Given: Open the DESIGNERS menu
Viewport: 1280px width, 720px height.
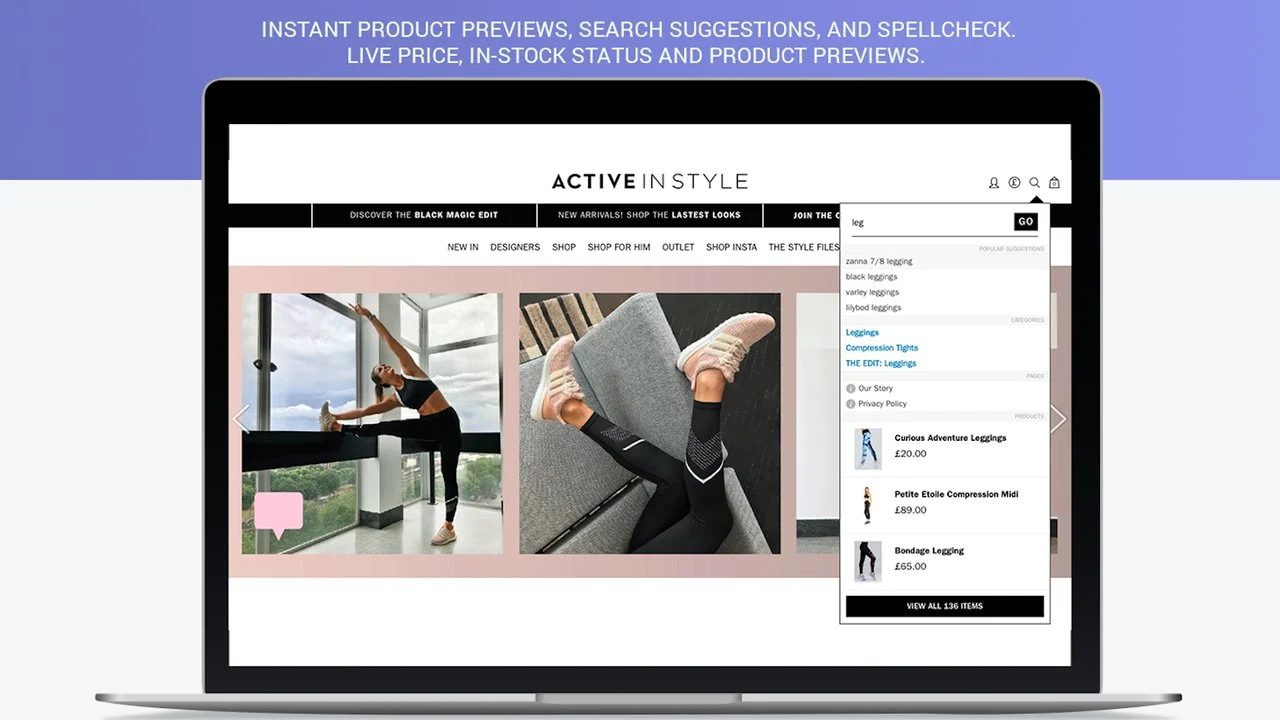Looking at the screenshot, I should pos(515,247).
